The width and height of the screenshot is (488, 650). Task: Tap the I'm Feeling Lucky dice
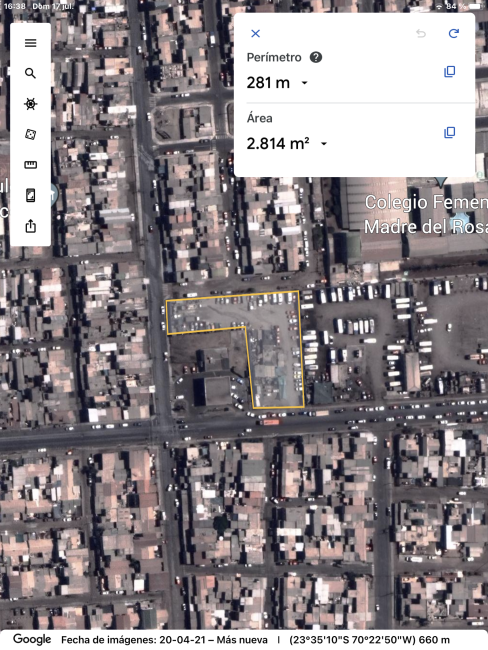coord(30,134)
